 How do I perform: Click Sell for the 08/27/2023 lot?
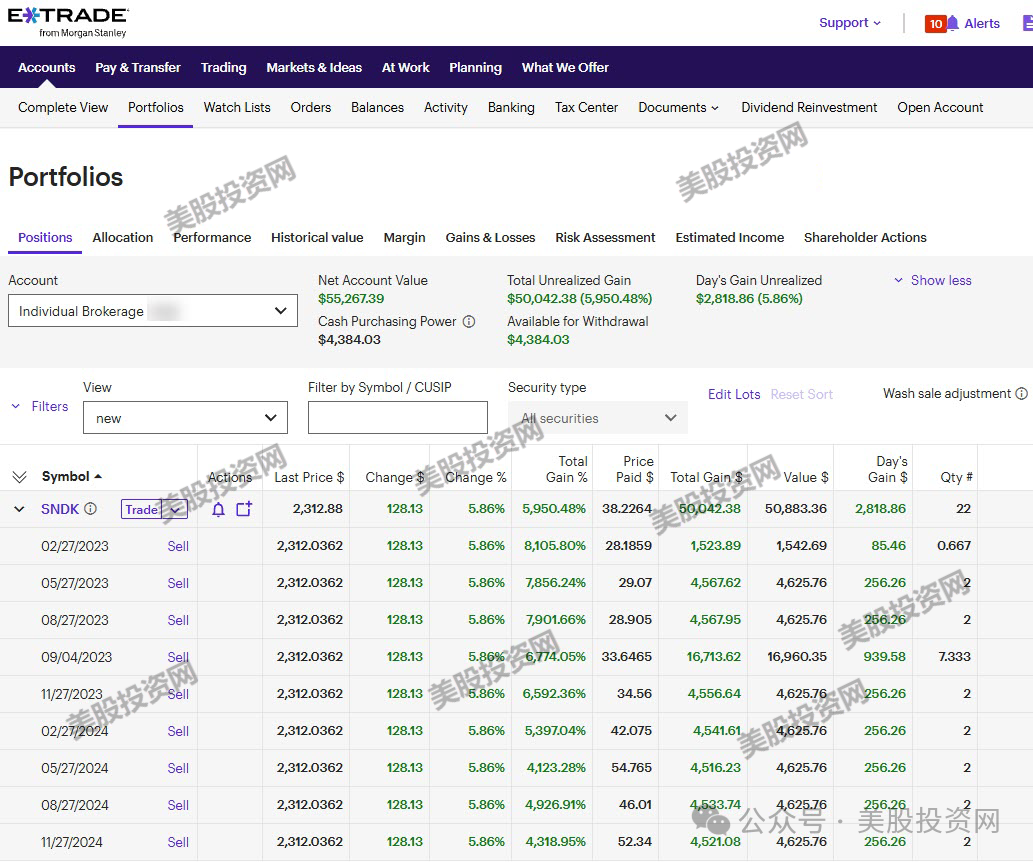178,620
